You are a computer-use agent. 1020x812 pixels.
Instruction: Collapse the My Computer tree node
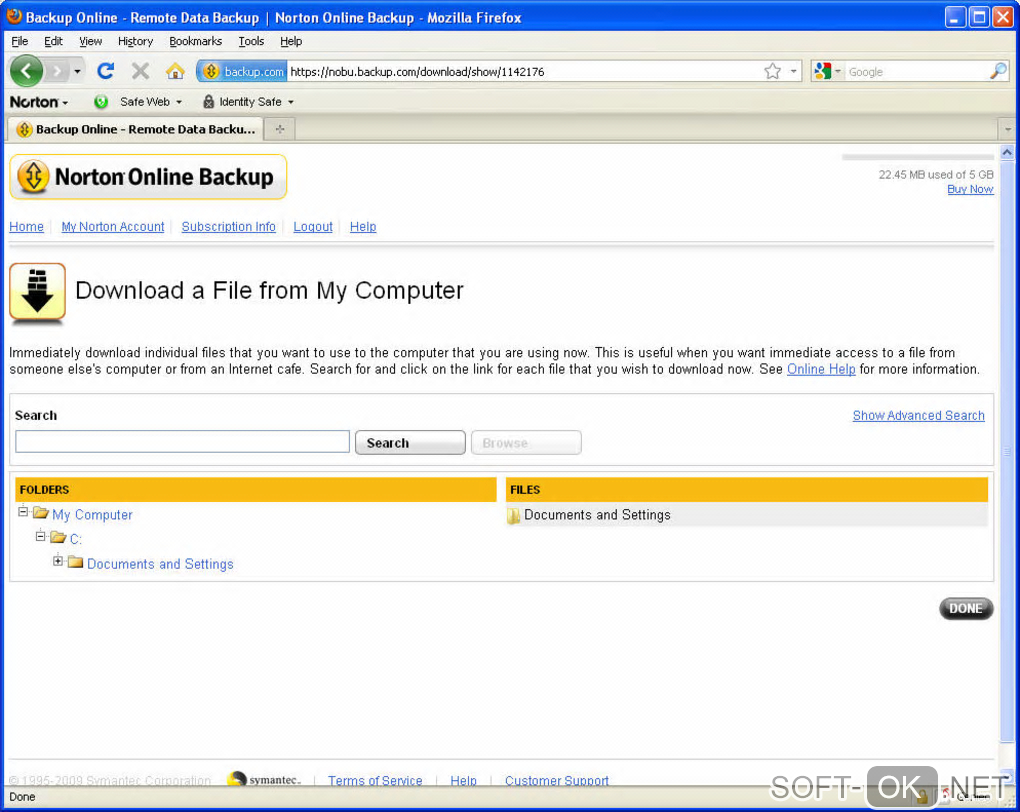point(23,511)
